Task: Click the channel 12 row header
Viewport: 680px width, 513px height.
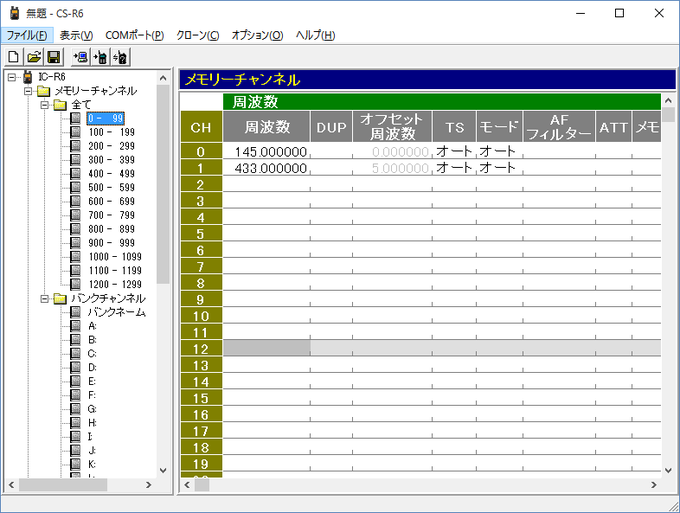Action: 201,349
